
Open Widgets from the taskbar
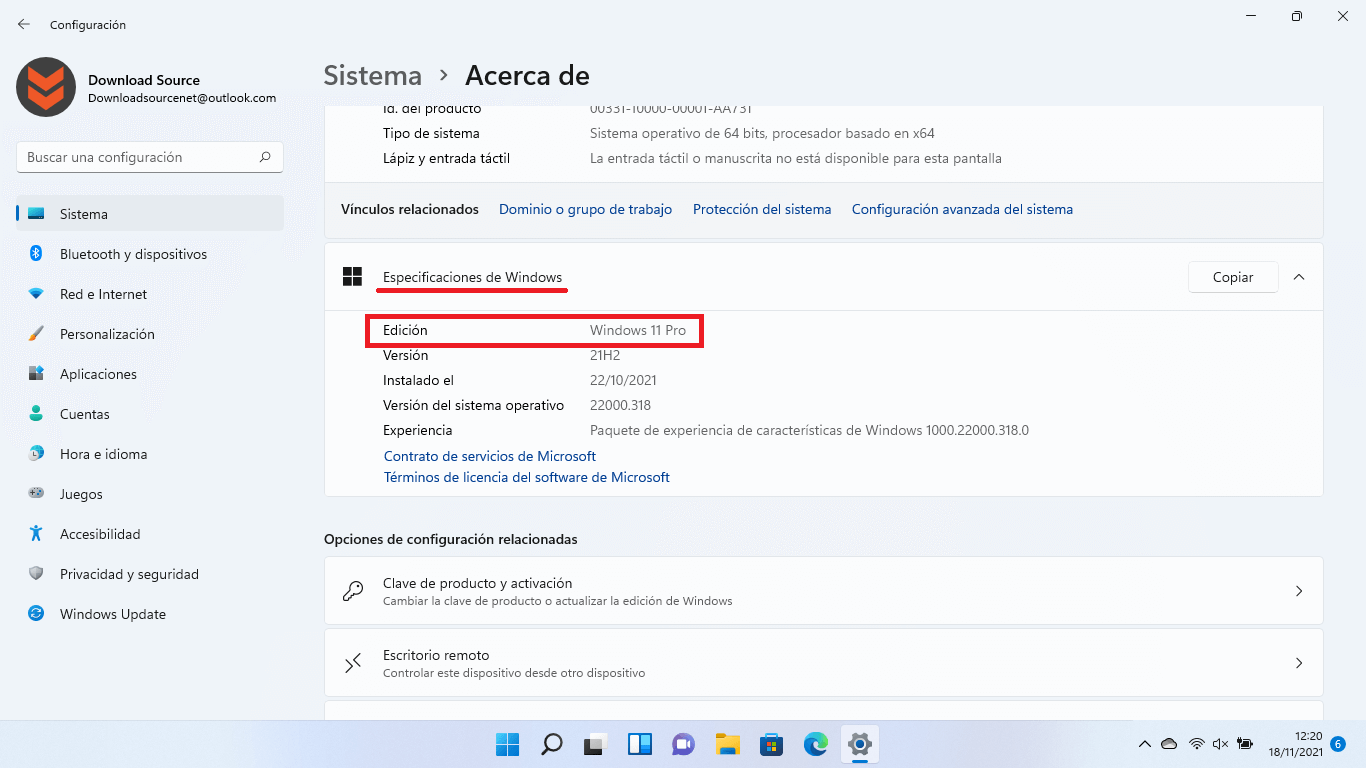[640, 744]
